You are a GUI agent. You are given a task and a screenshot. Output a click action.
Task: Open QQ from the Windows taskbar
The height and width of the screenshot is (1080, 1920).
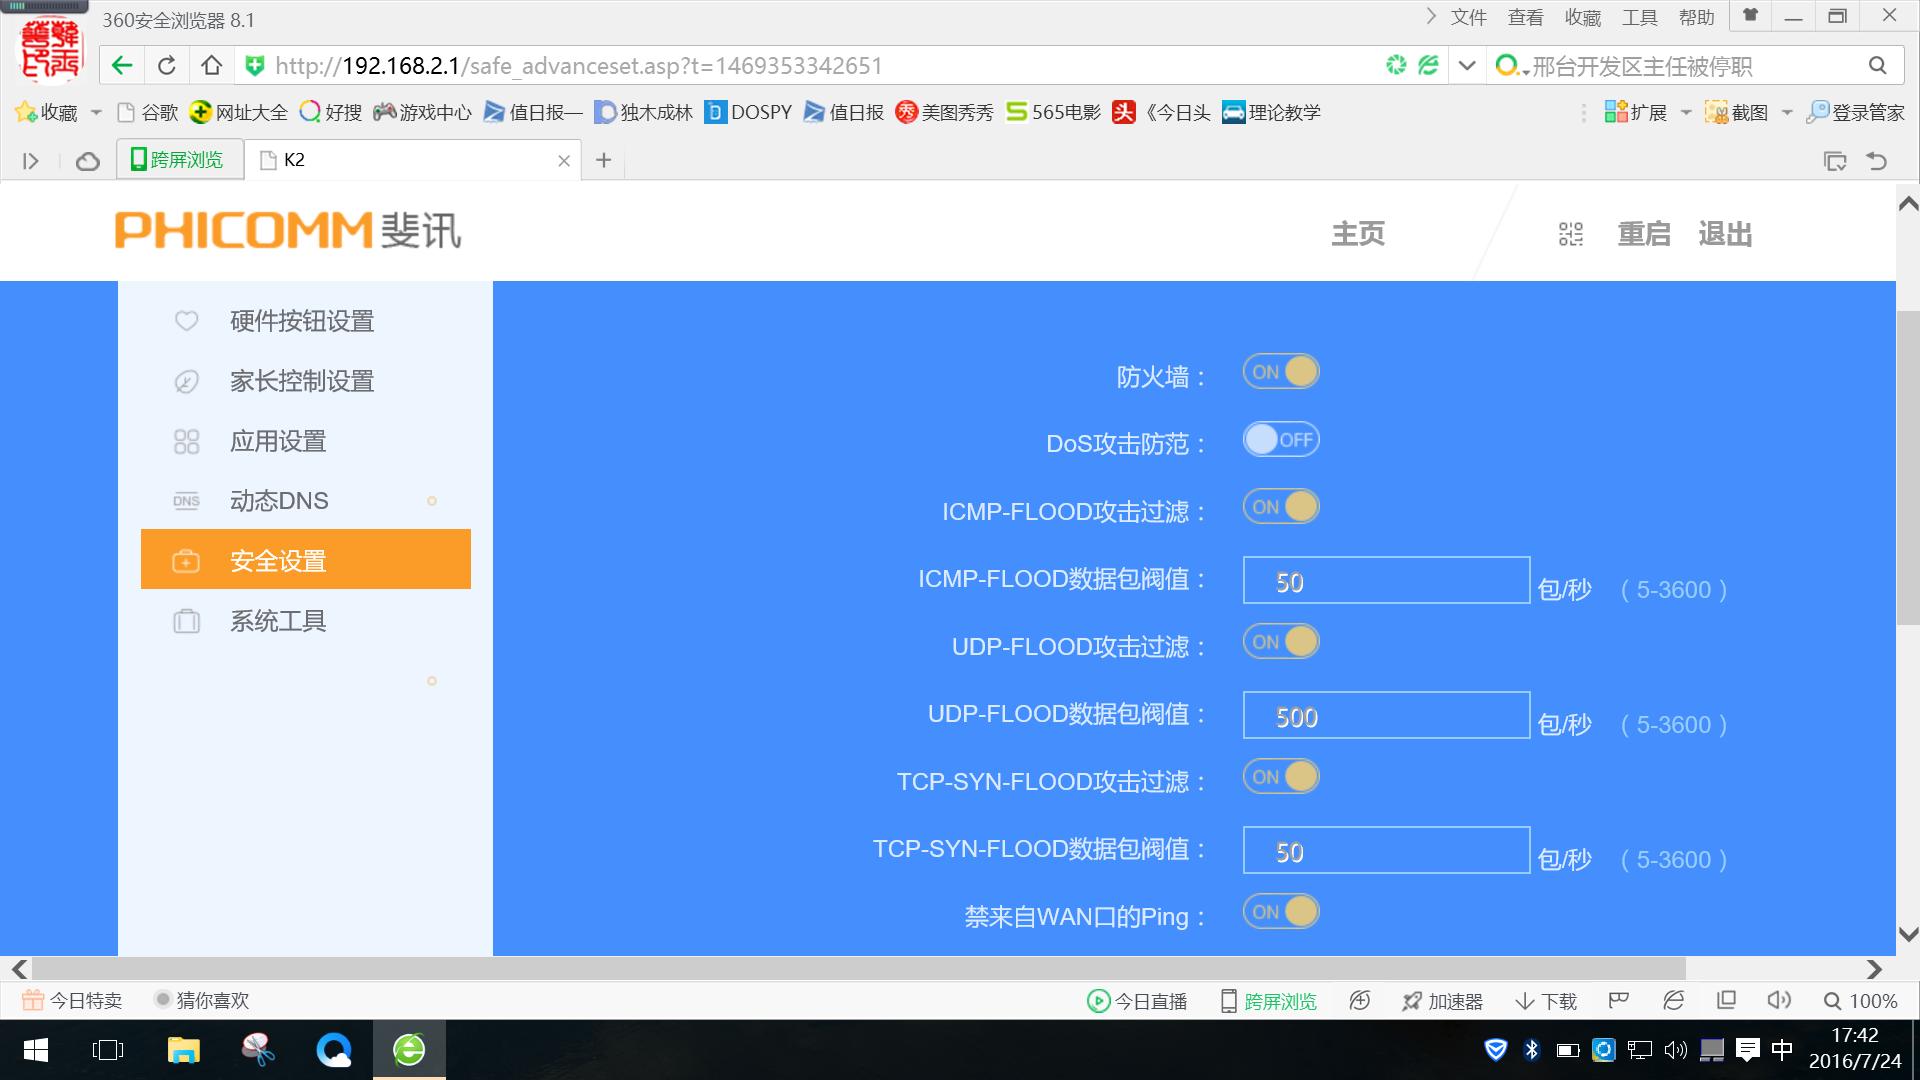click(334, 1049)
